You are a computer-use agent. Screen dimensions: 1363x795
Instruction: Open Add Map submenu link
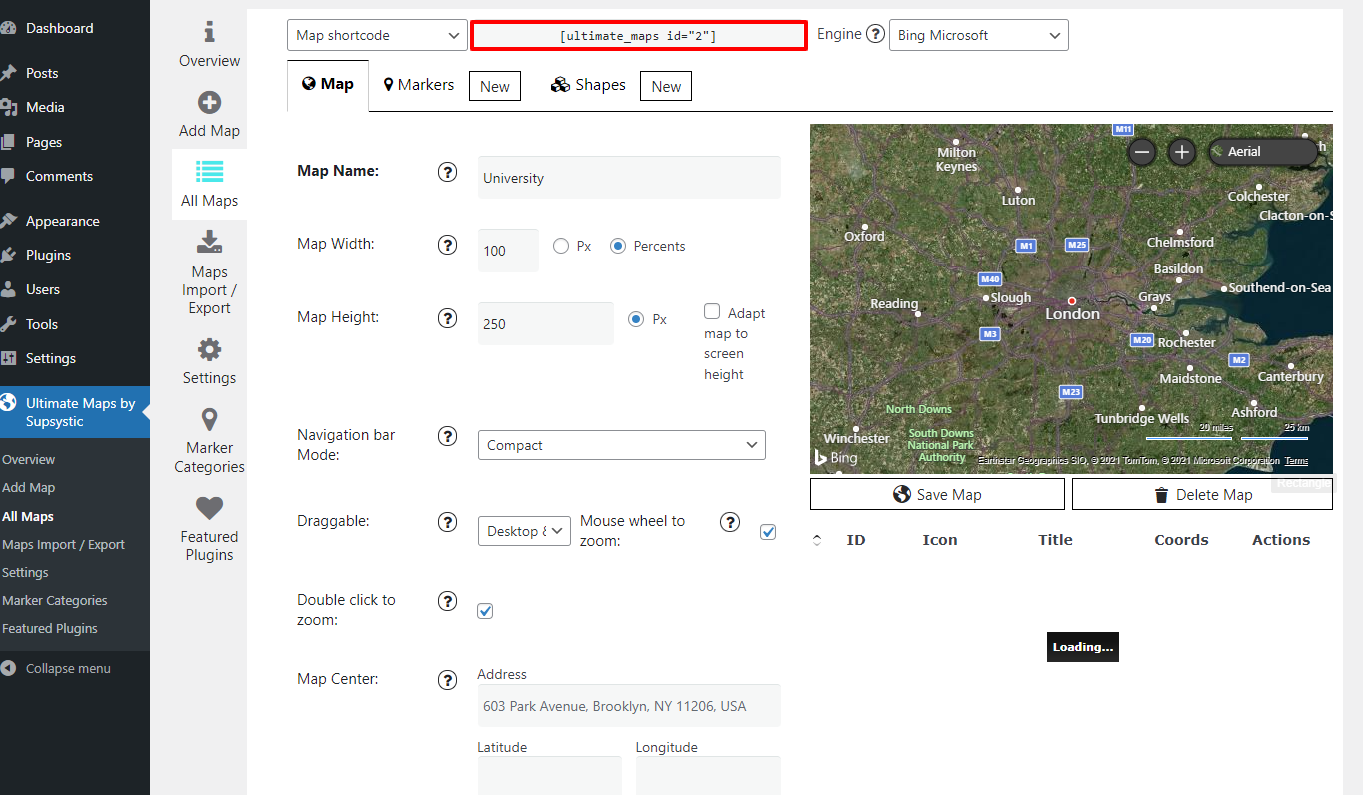[29, 488]
